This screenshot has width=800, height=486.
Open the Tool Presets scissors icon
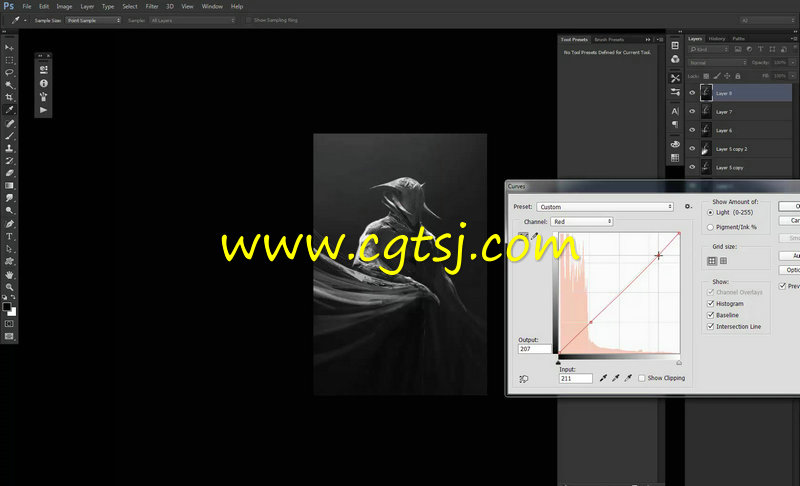point(675,78)
